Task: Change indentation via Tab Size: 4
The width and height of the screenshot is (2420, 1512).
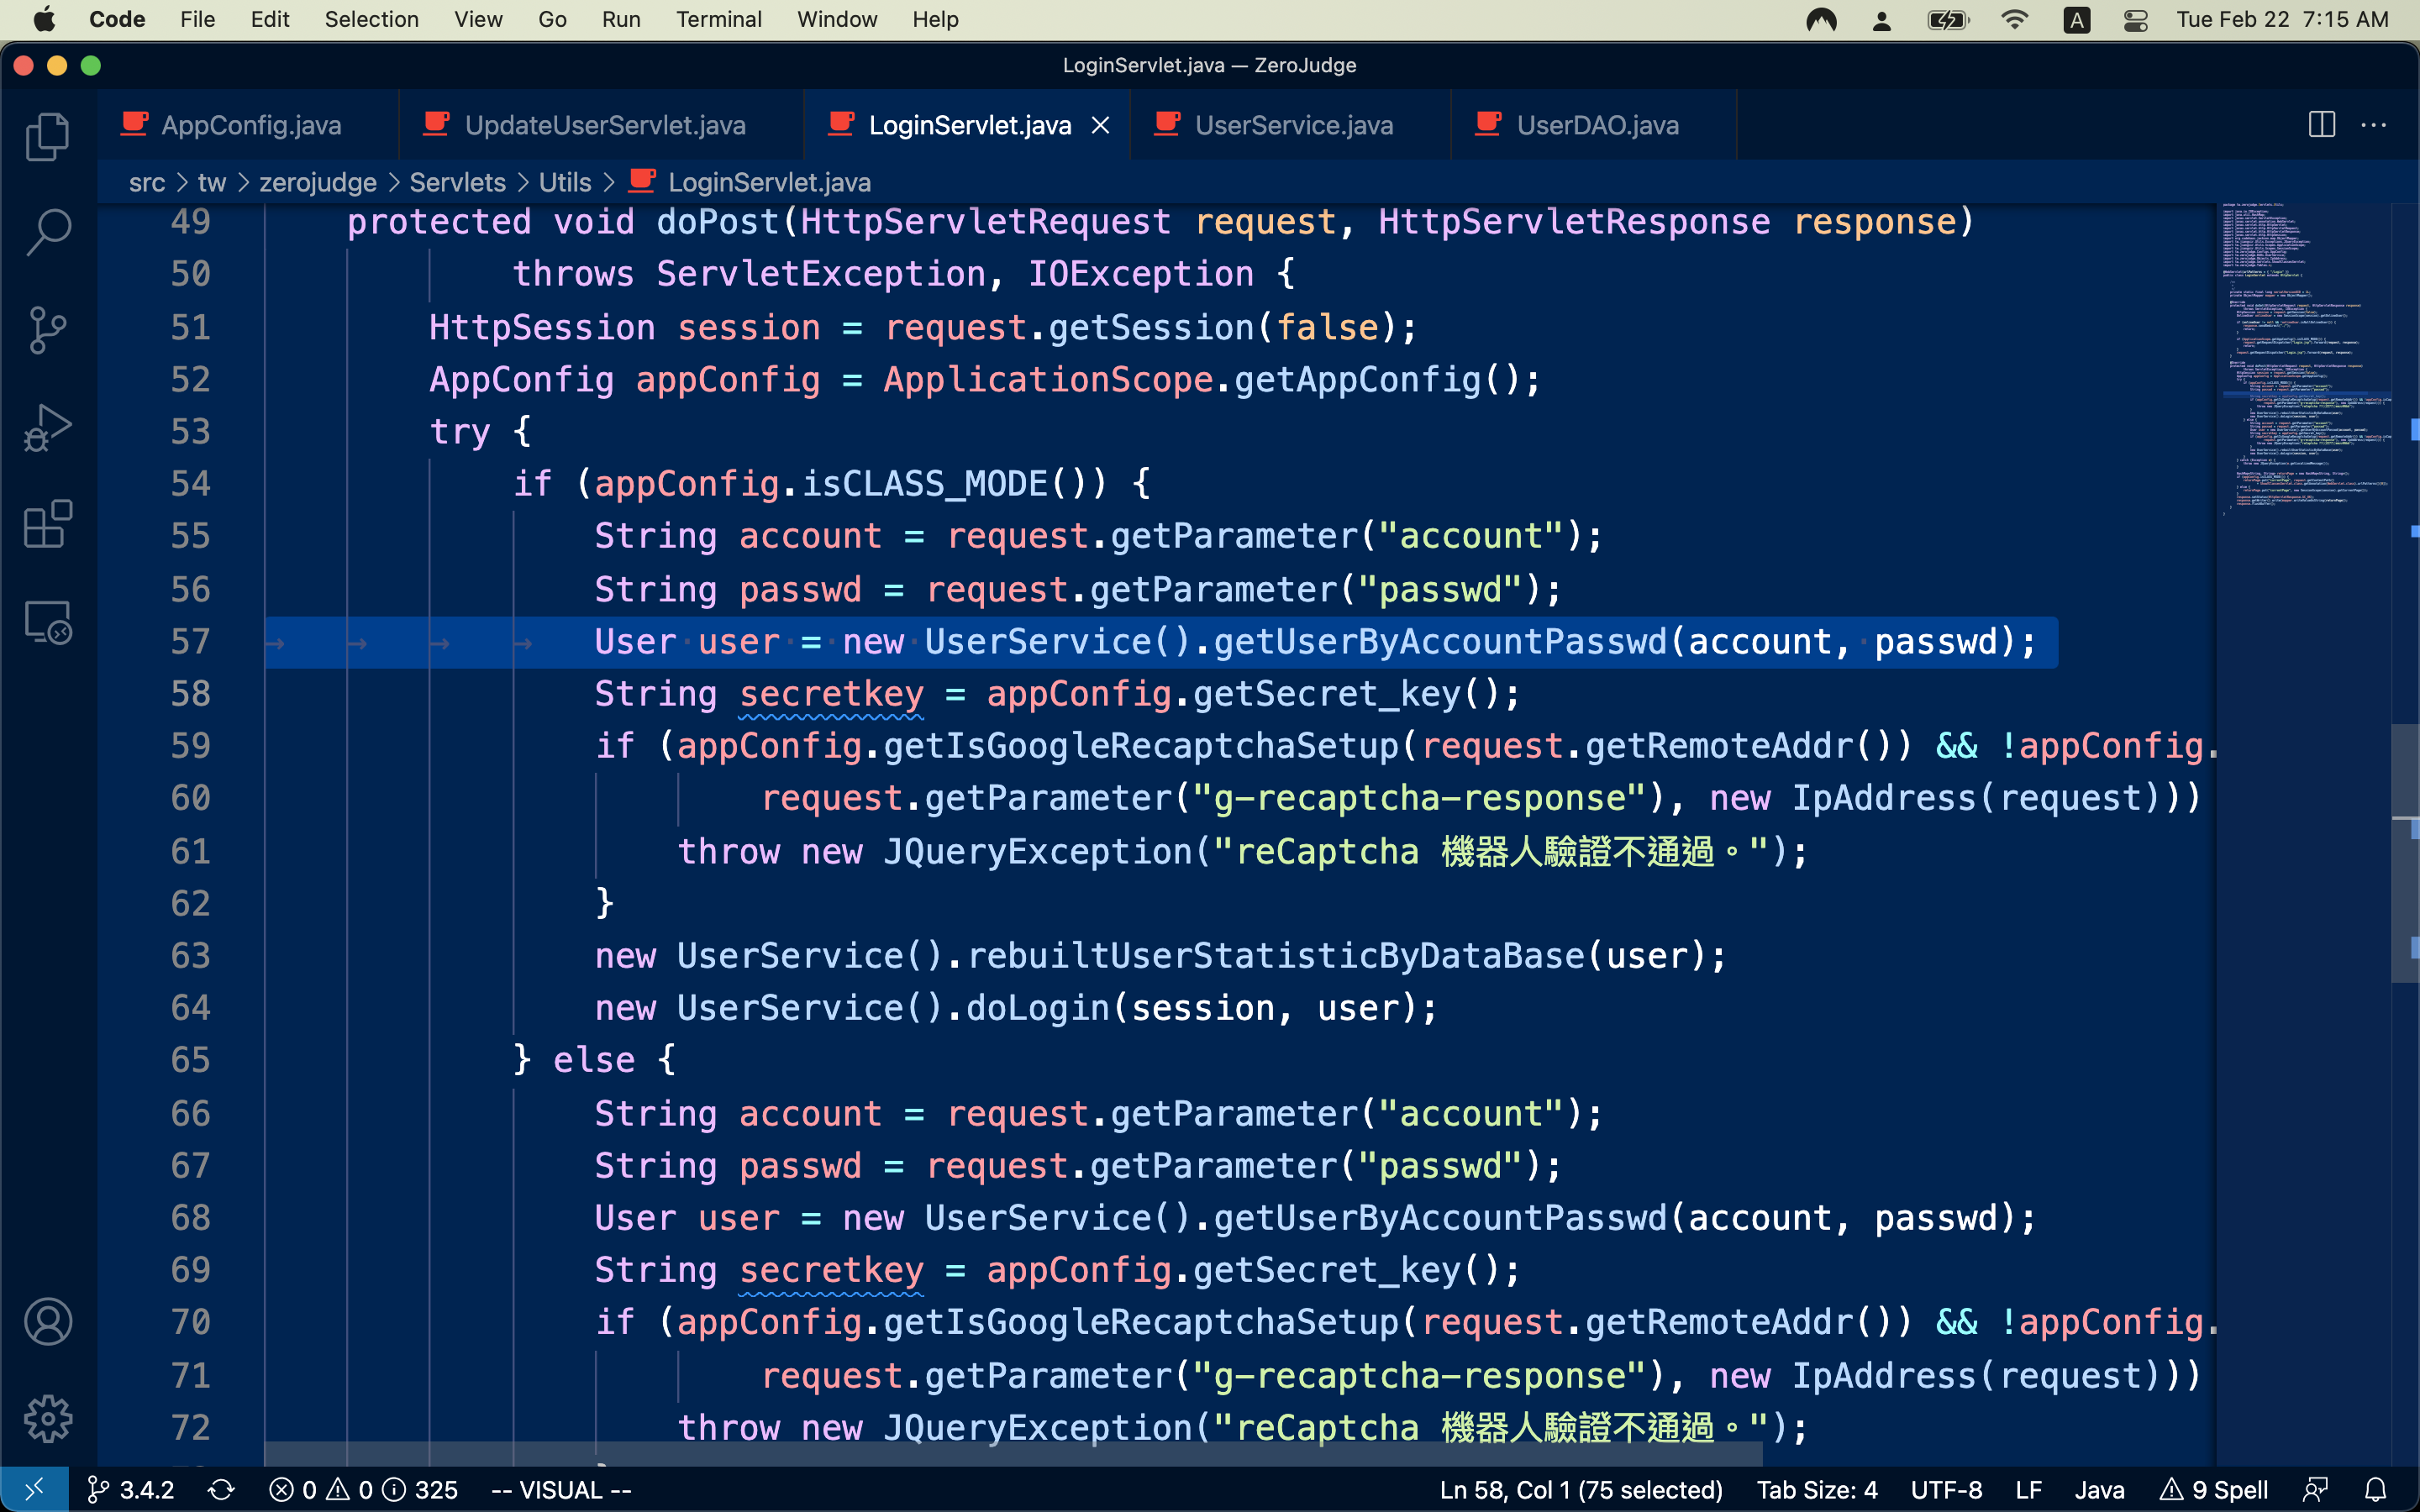Action: point(1817,1490)
